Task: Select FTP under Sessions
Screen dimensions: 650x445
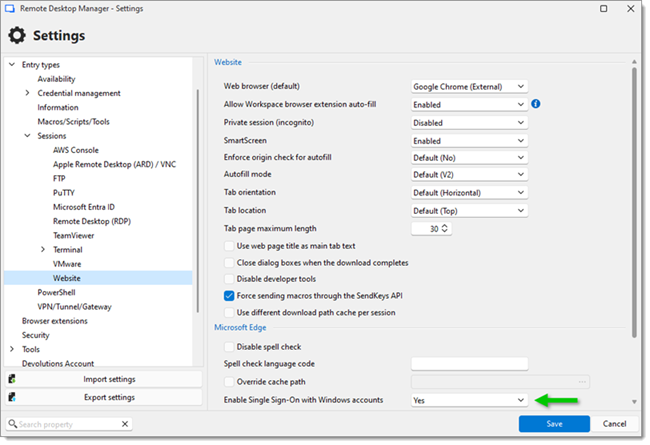Action: pos(59,178)
